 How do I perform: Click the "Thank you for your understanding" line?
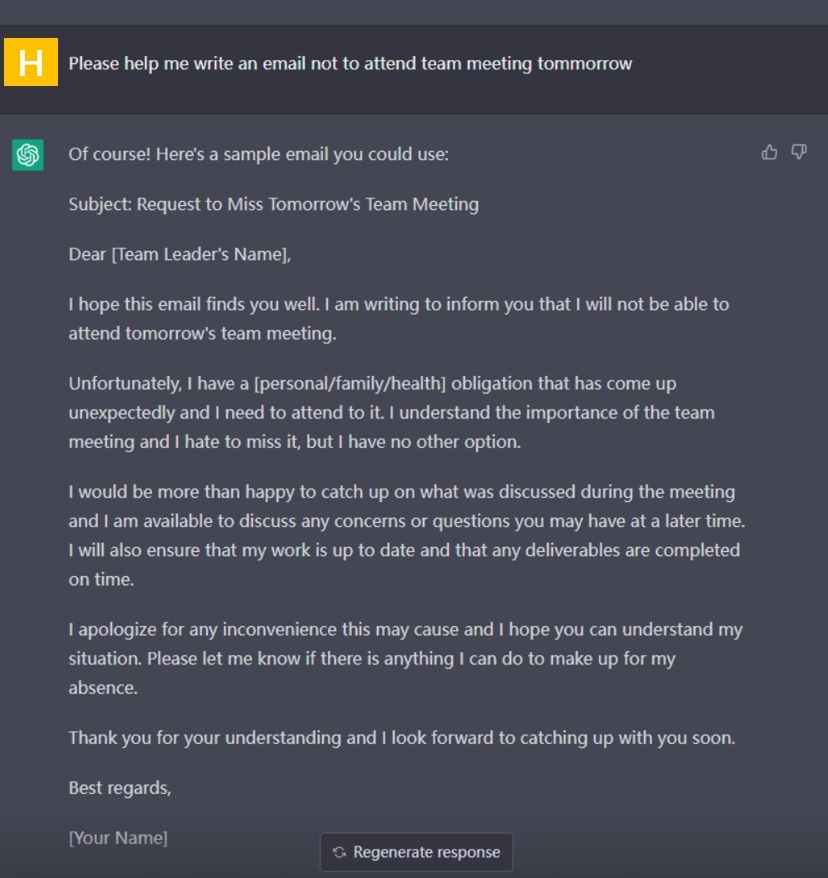401,738
